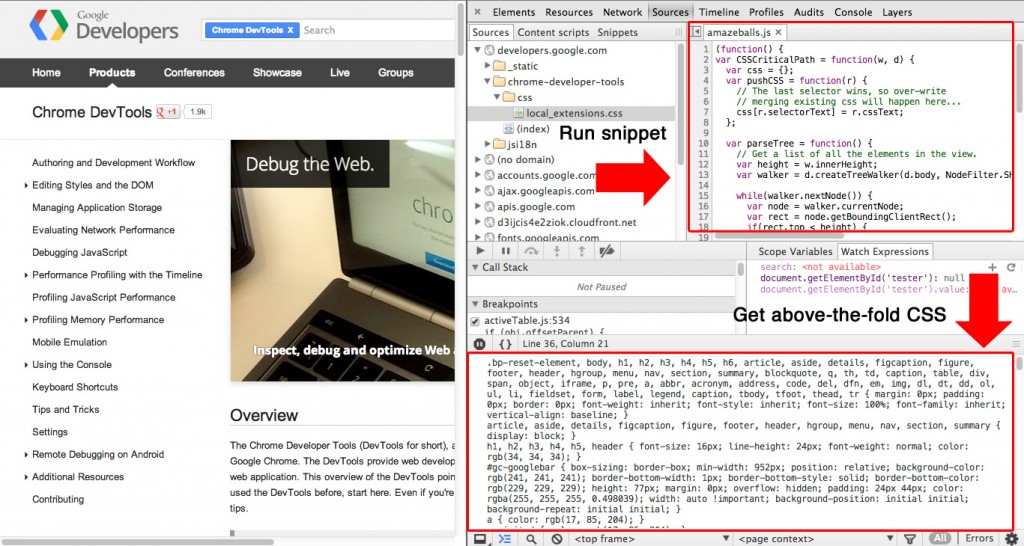1024x546 pixels.
Task: Add a new watch expression
Action: [992, 268]
